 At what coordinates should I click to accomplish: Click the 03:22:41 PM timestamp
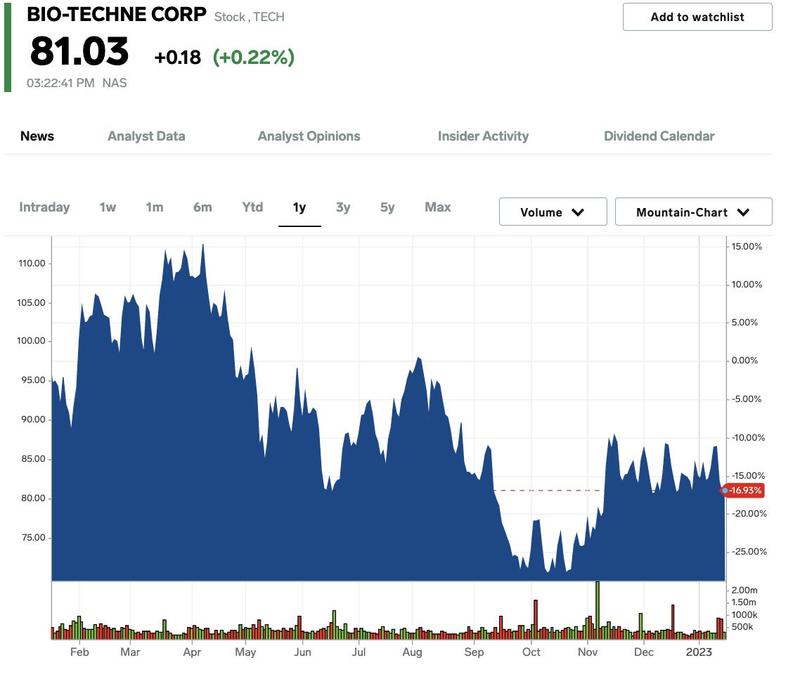(x=60, y=83)
